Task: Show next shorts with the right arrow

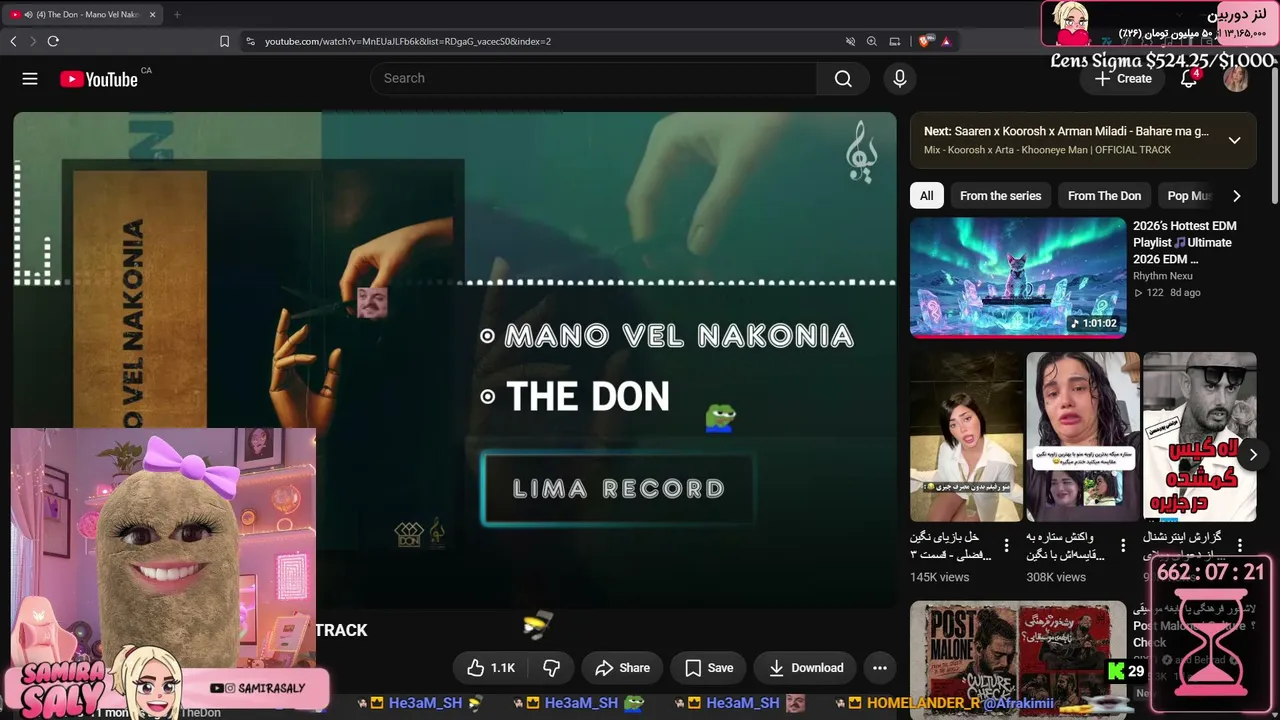Action: (1253, 455)
